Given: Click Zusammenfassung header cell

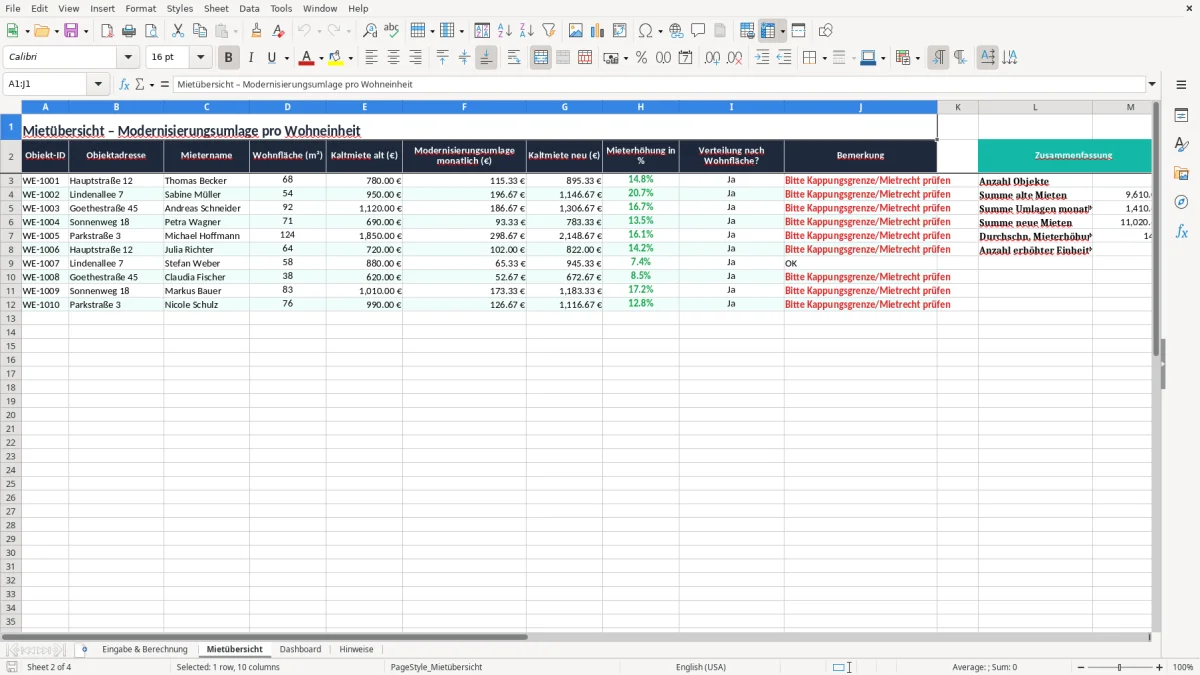Looking at the screenshot, I should click(x=1065, y=156).
